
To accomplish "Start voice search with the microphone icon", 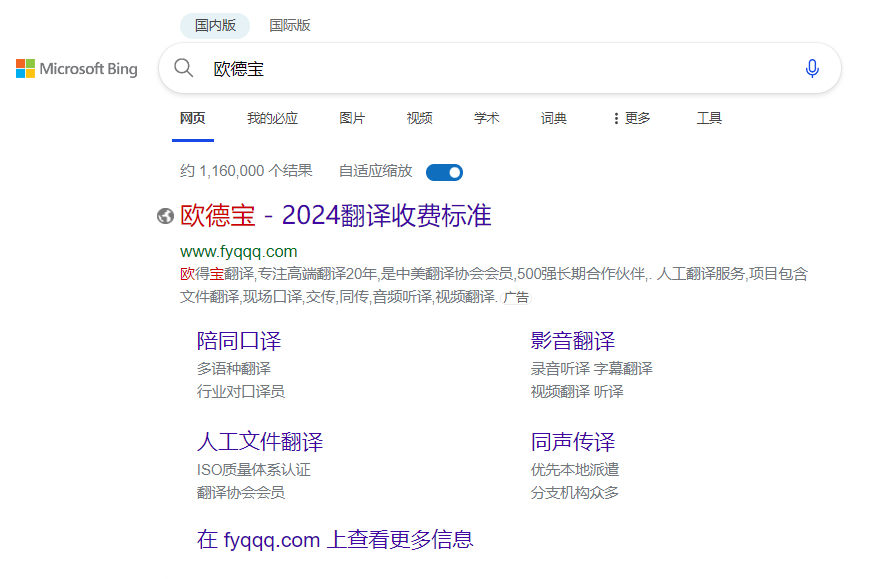I will (812, 69).
